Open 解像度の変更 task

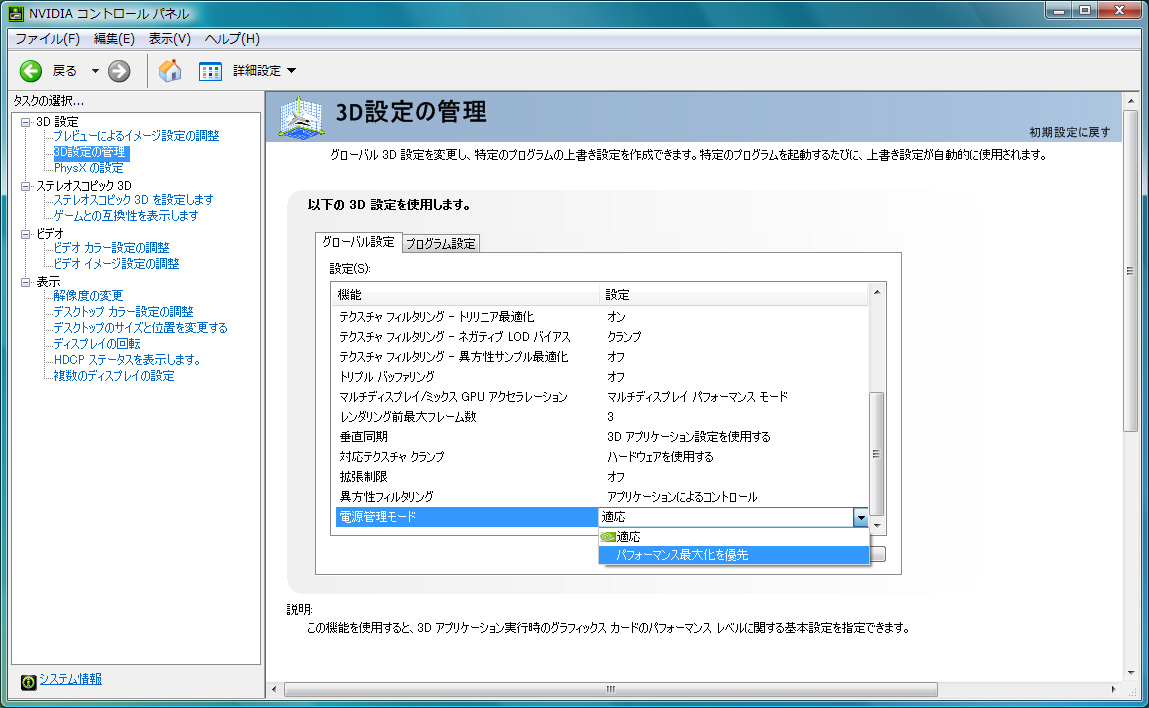(x=88, y=296)
